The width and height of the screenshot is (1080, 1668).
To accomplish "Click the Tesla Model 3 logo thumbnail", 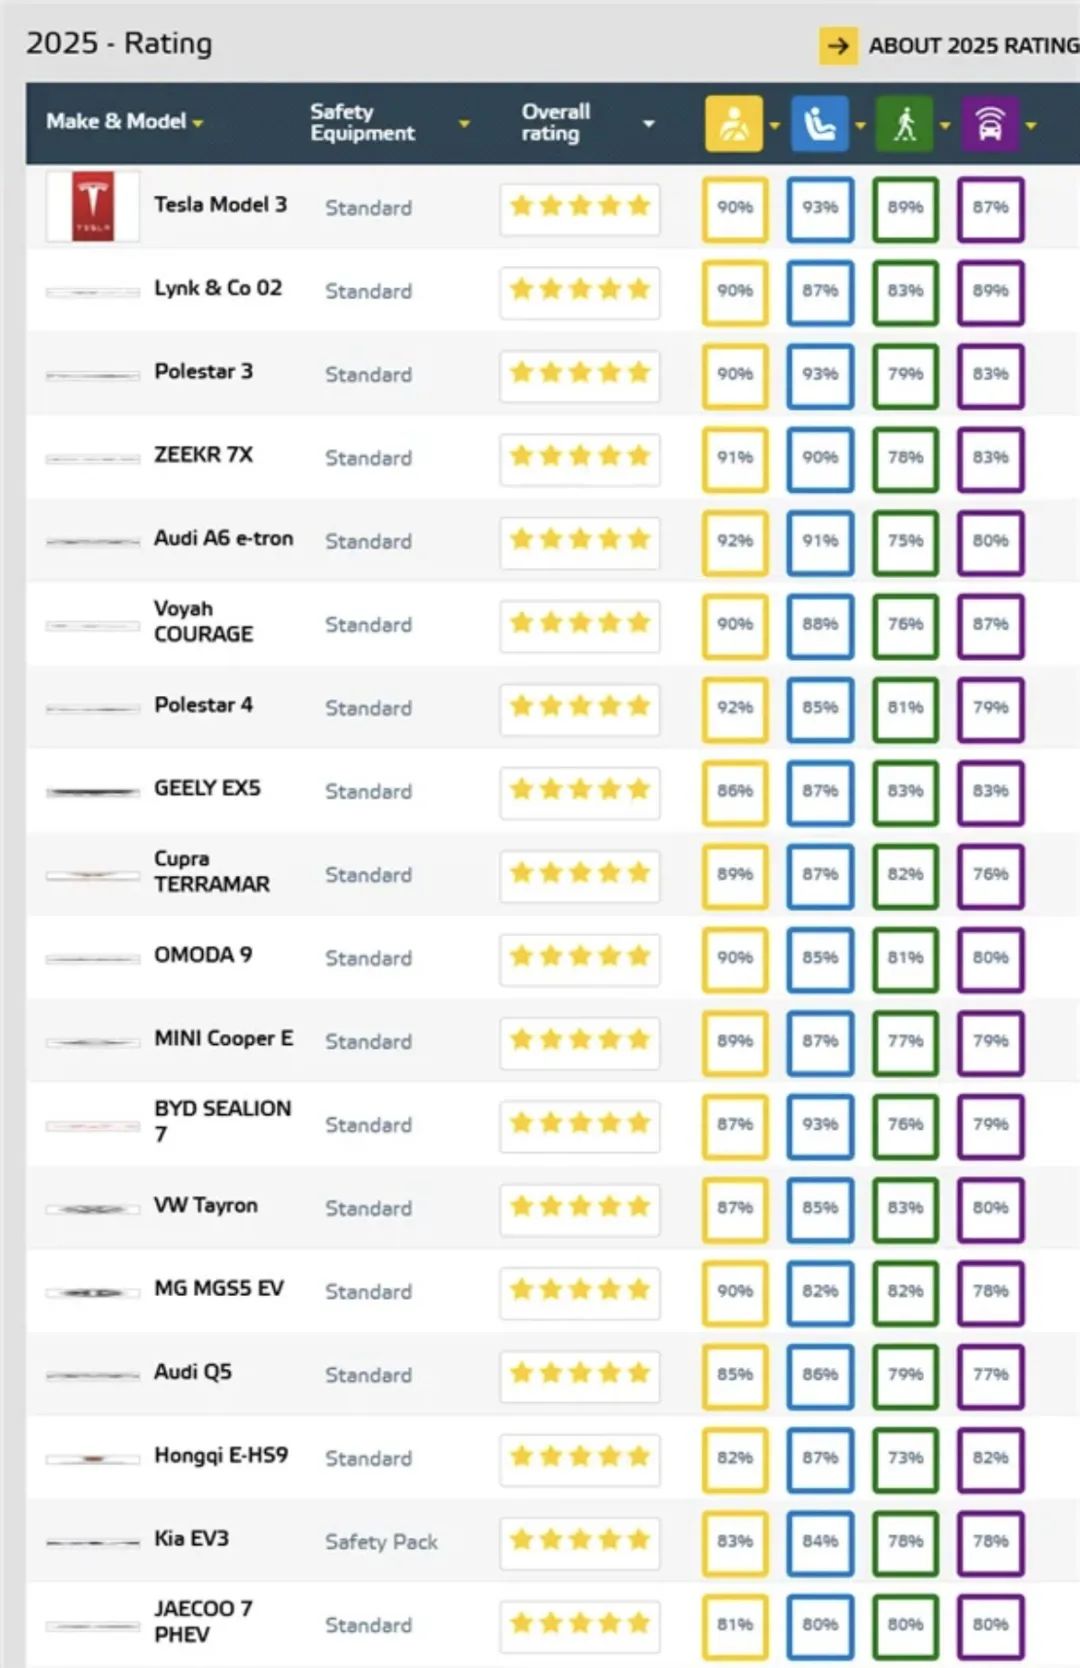I will [93, 207].
